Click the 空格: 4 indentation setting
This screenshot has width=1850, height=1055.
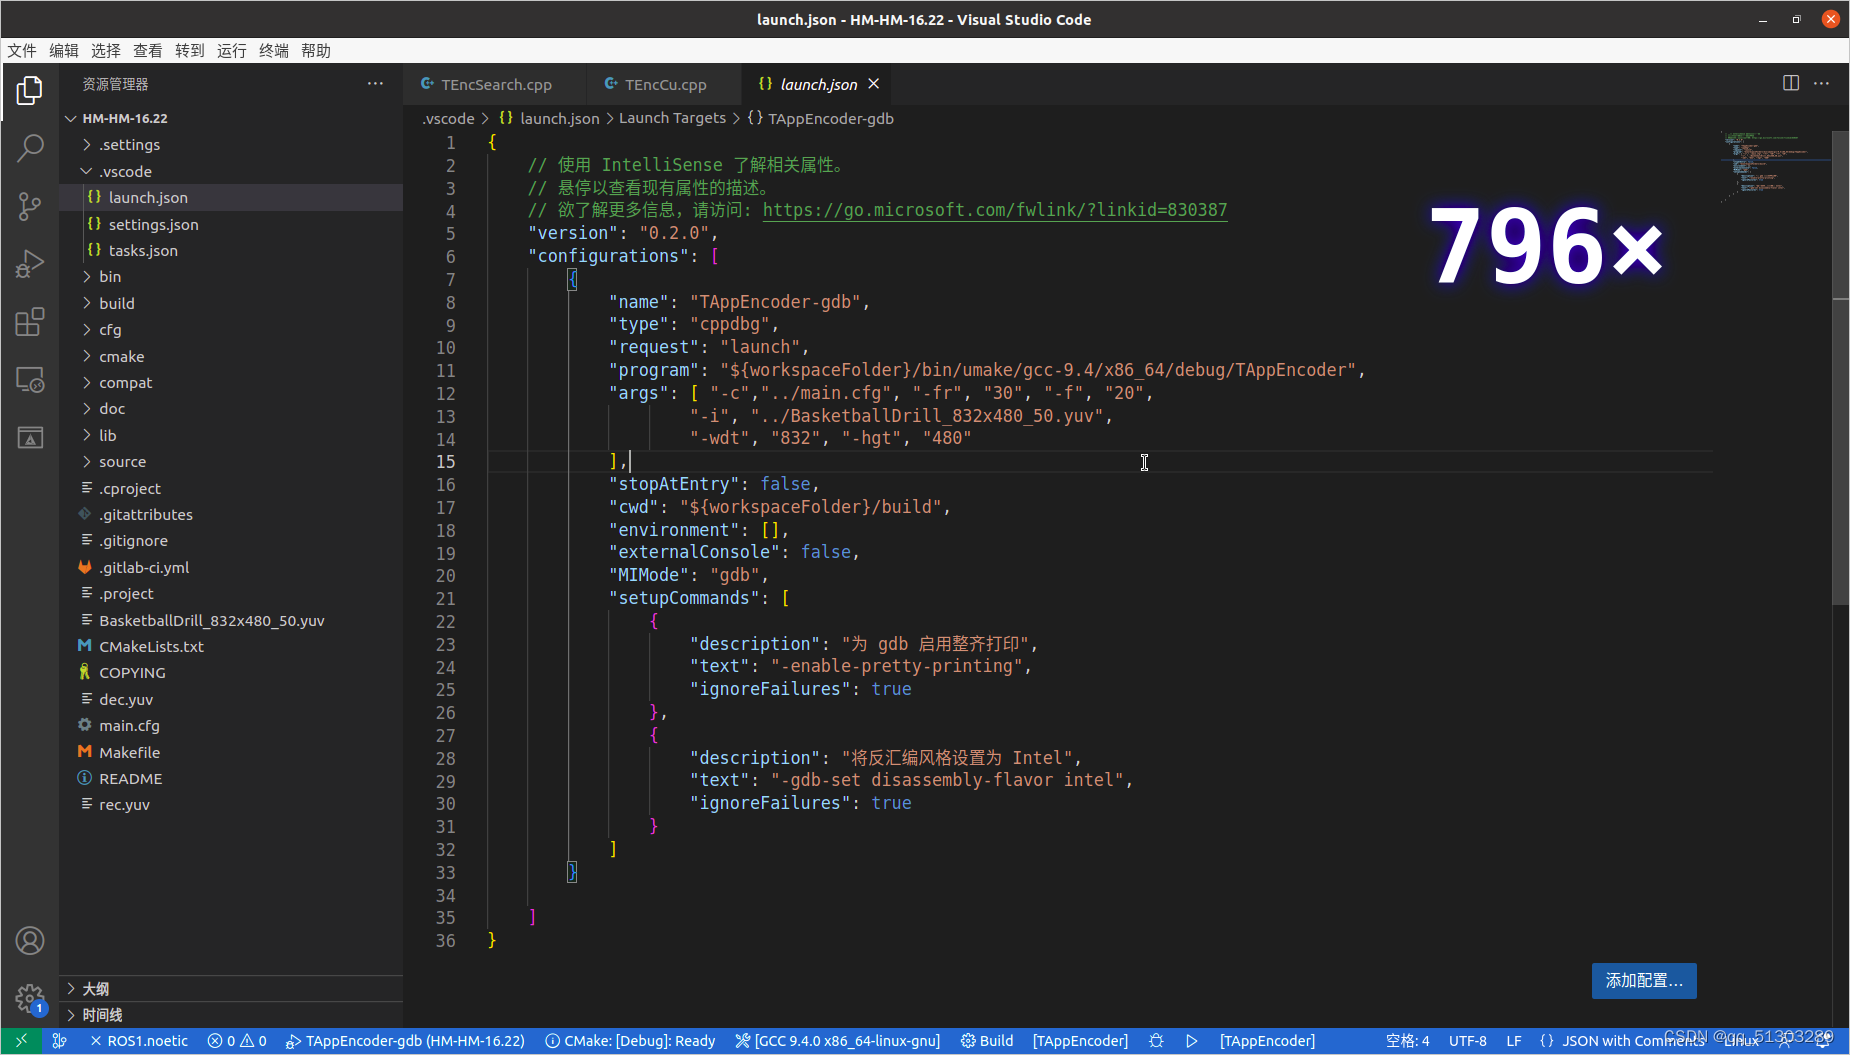point(1407,1041)
